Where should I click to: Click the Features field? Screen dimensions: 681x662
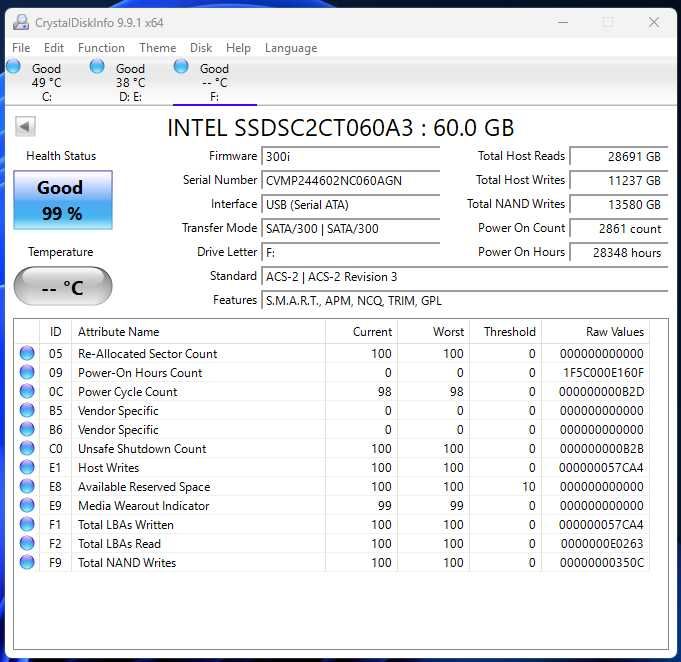(465, 301)
